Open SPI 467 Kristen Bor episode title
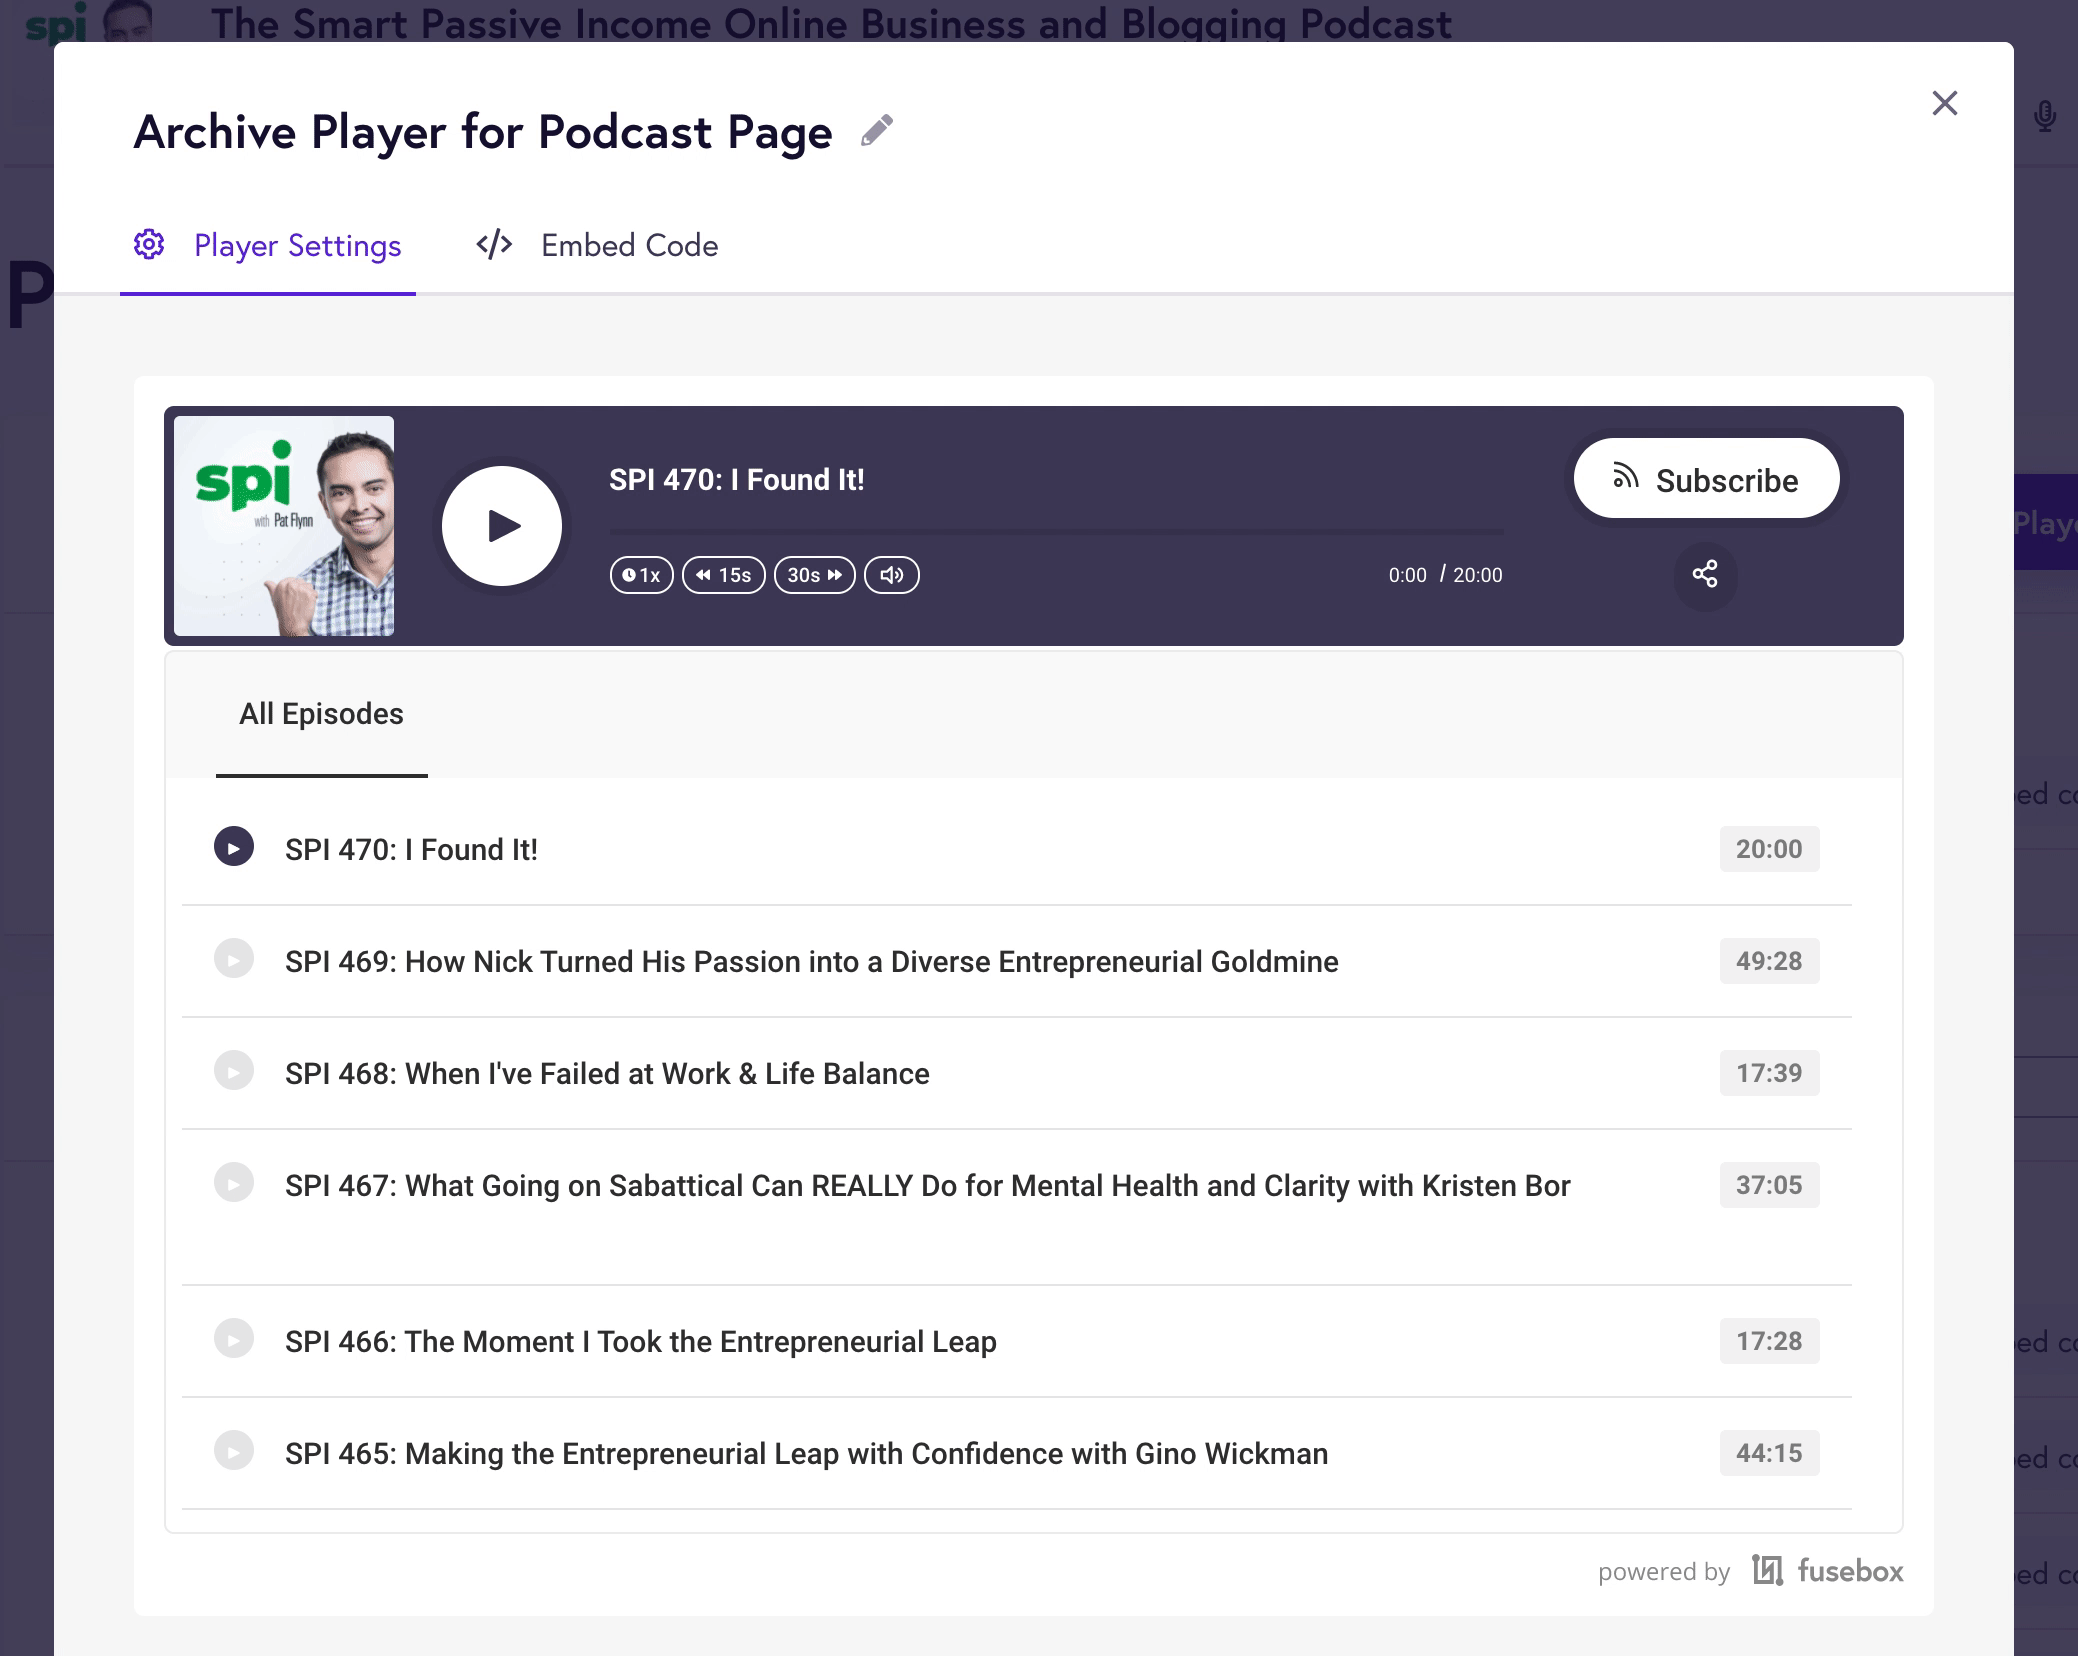The image size is (2078, 1656). click(x=927, y=1185)
